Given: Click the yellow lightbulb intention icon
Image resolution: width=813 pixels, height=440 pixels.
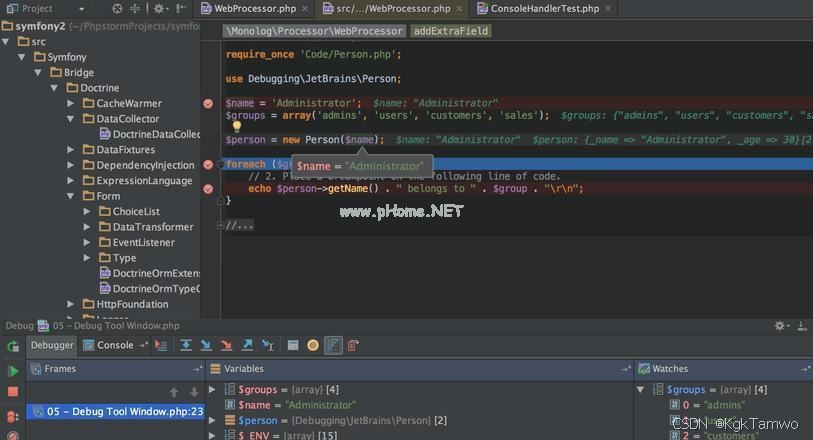Looking at the screenshot, I should 236,126.
